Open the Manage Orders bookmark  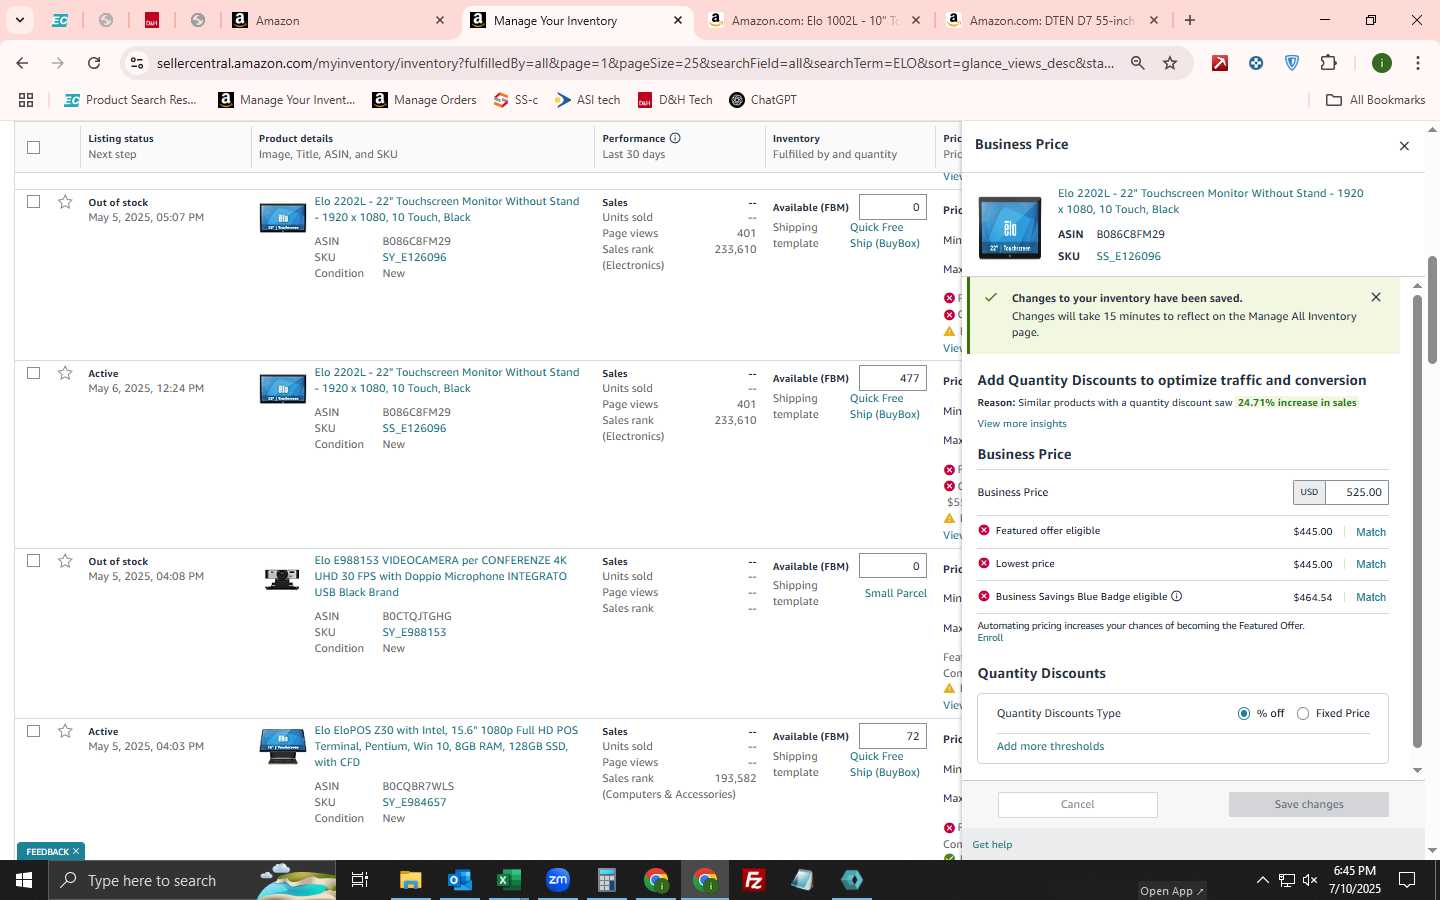point(424,100)
